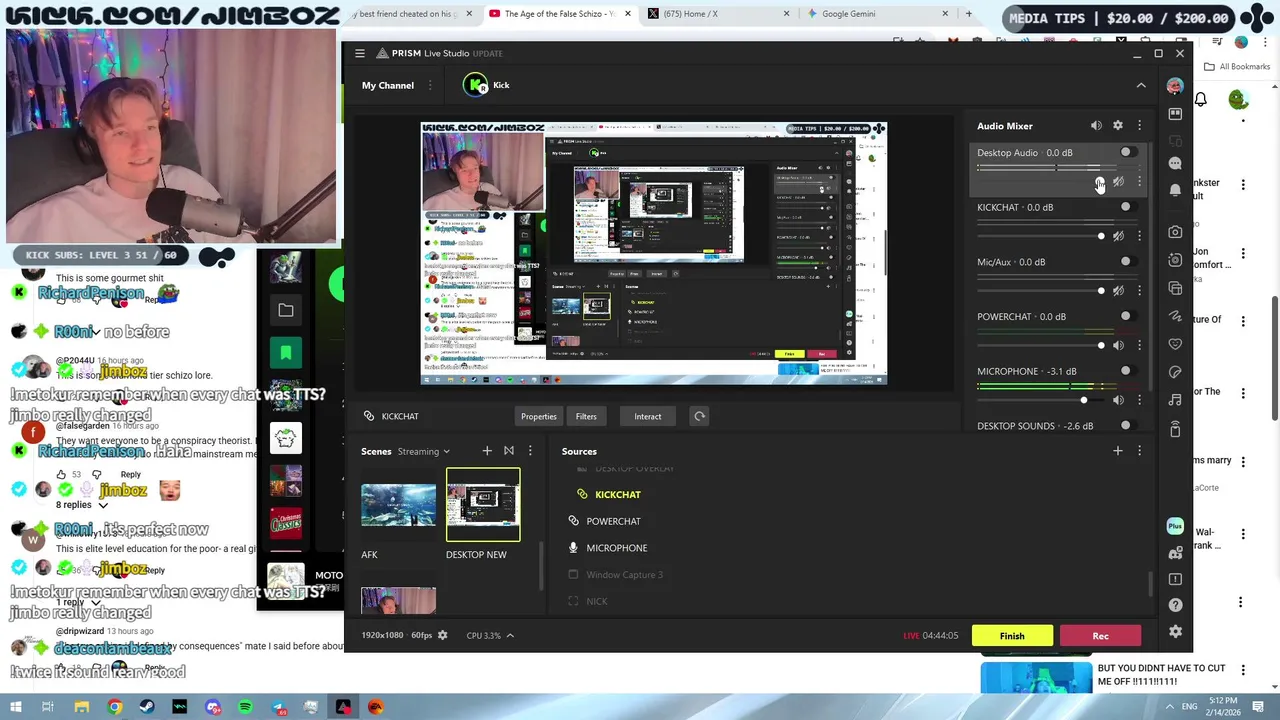1280x720 pixels.
Task: Click the Filters button
Action: [x=586, y=416]
